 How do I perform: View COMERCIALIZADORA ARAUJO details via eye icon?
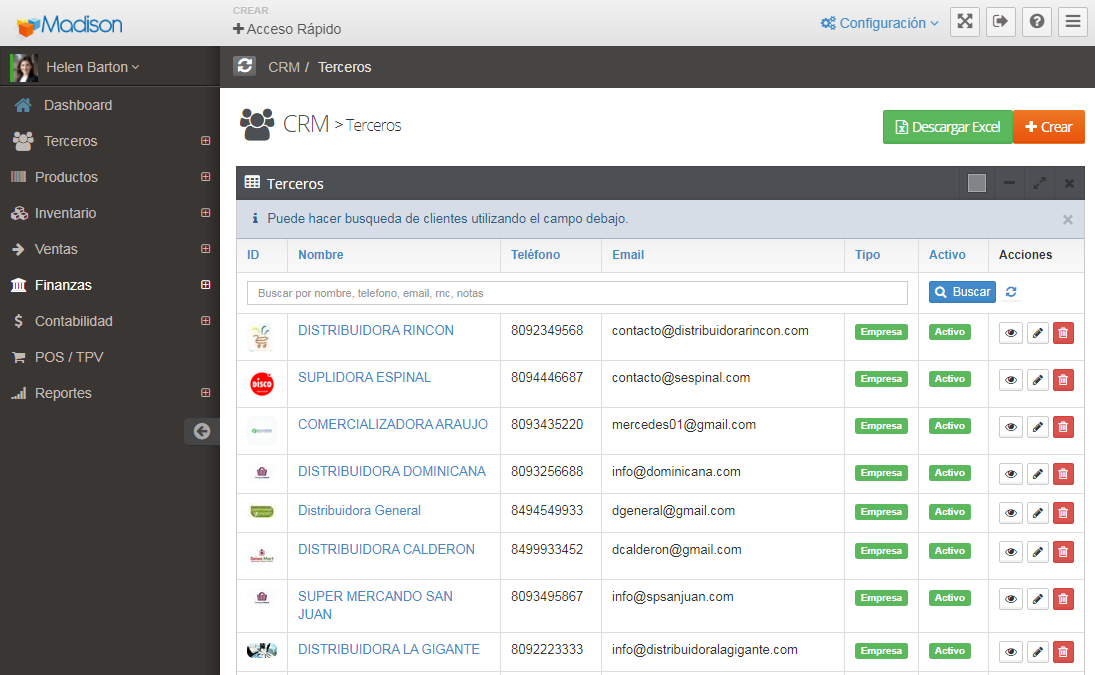[1010, 426]
